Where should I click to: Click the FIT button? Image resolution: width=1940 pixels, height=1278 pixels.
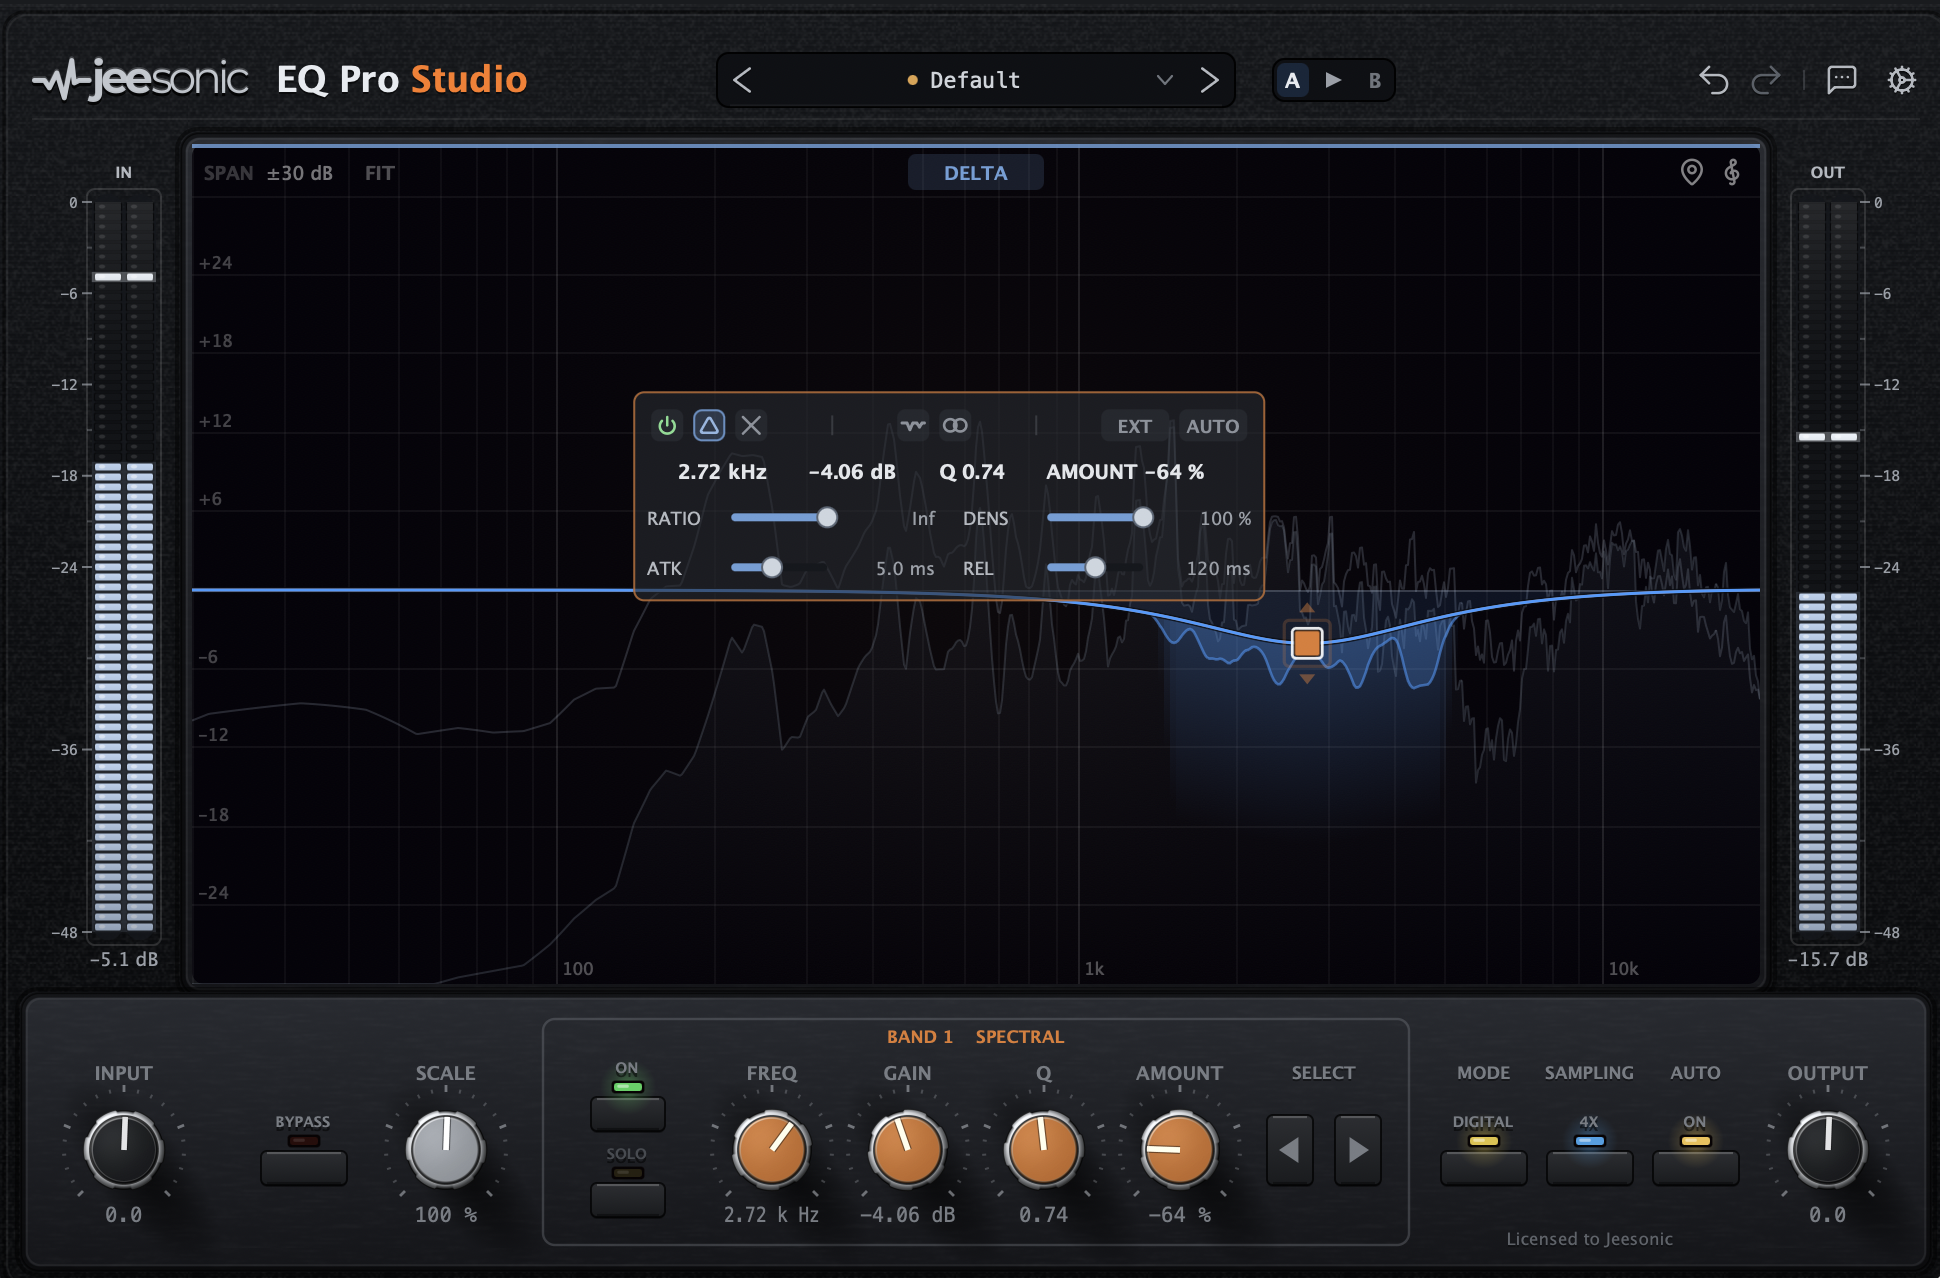(379, 173)
